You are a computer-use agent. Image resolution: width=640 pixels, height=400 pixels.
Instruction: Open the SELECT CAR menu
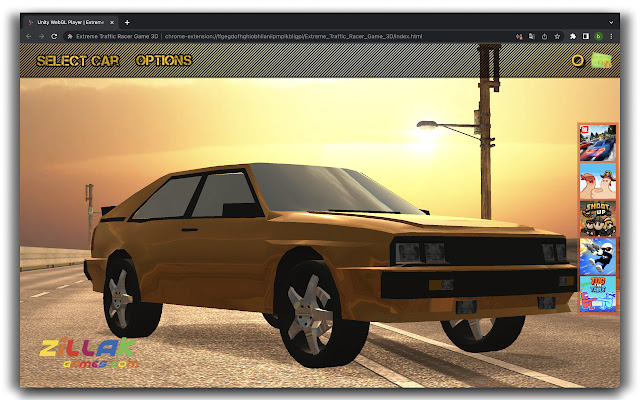(78, 61)
